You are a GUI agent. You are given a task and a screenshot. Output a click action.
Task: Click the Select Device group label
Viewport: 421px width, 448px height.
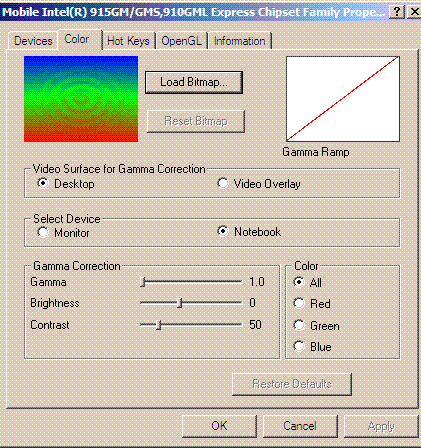(x=67, y=219)
